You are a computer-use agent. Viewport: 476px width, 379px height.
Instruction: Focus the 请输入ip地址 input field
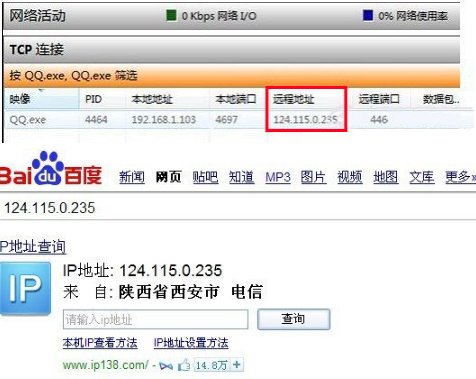point(155,319)
